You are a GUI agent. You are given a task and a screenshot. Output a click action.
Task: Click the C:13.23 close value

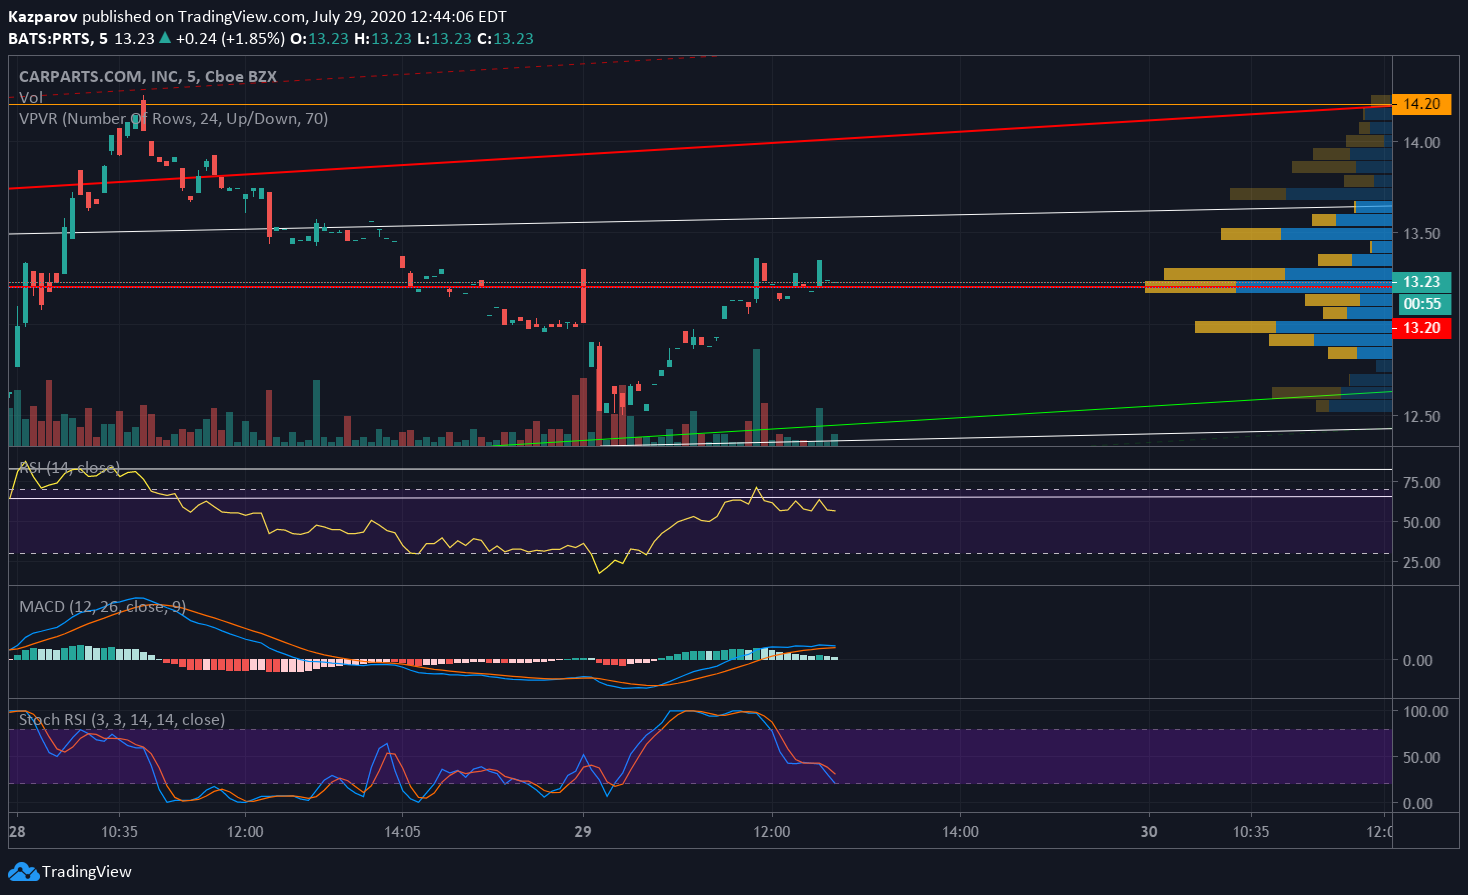point(505,39)
